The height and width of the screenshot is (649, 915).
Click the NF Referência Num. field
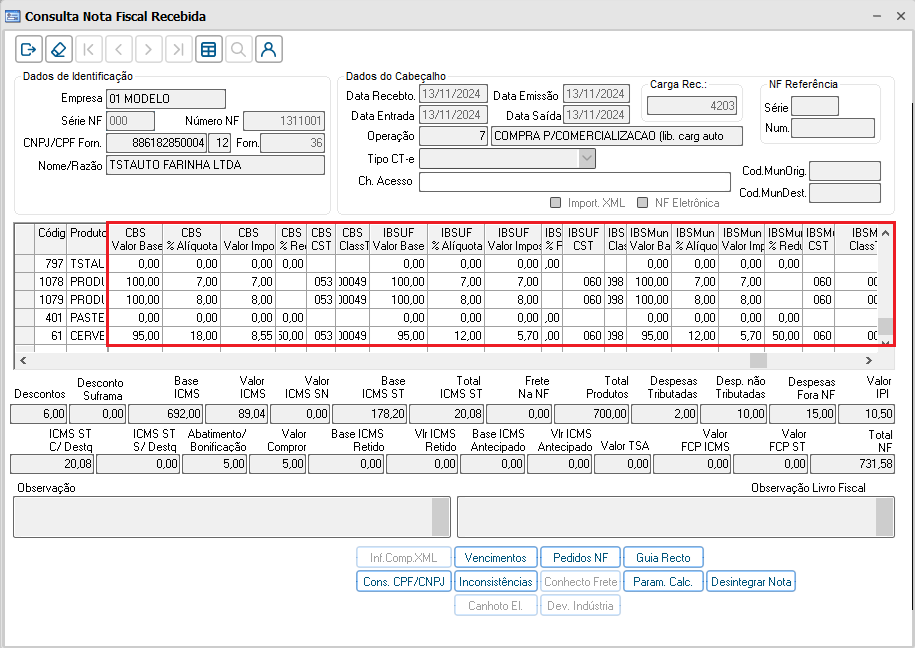coord(833,128)
